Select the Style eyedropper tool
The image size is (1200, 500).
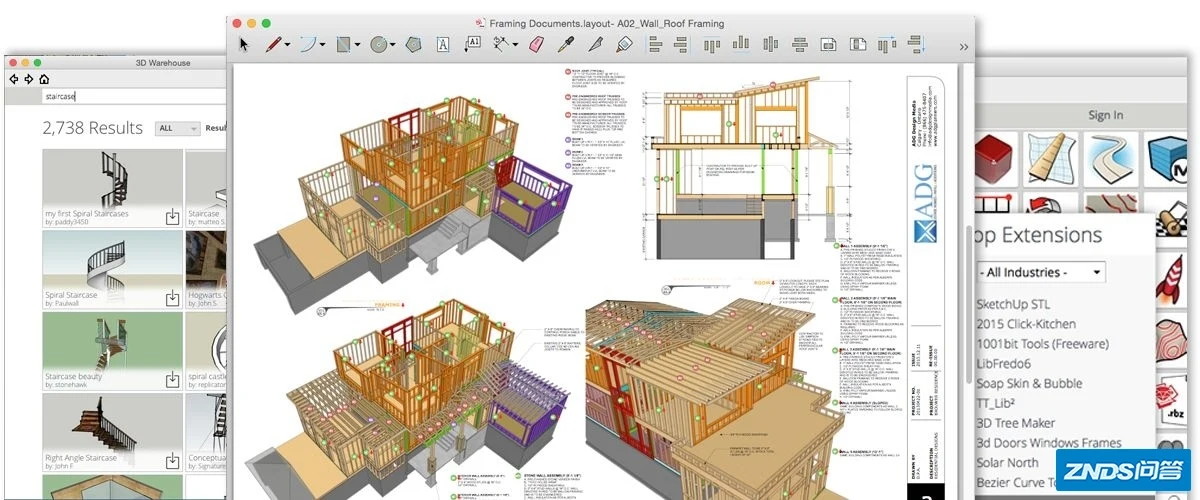pos(566,44)
